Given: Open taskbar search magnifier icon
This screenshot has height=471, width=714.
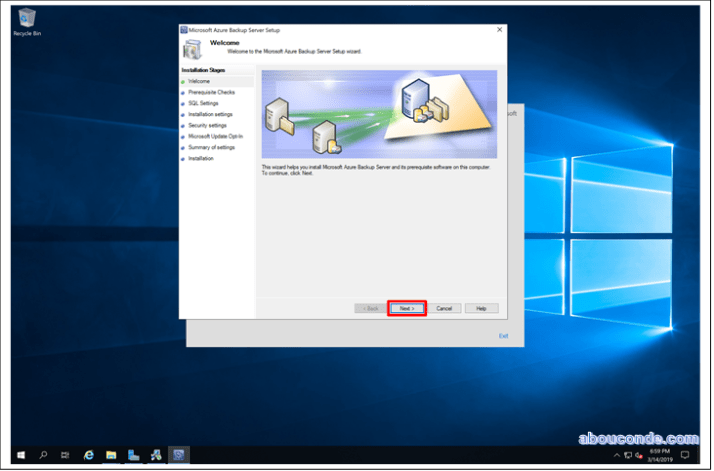Looking at the screenshot, I should click(43, 455).
